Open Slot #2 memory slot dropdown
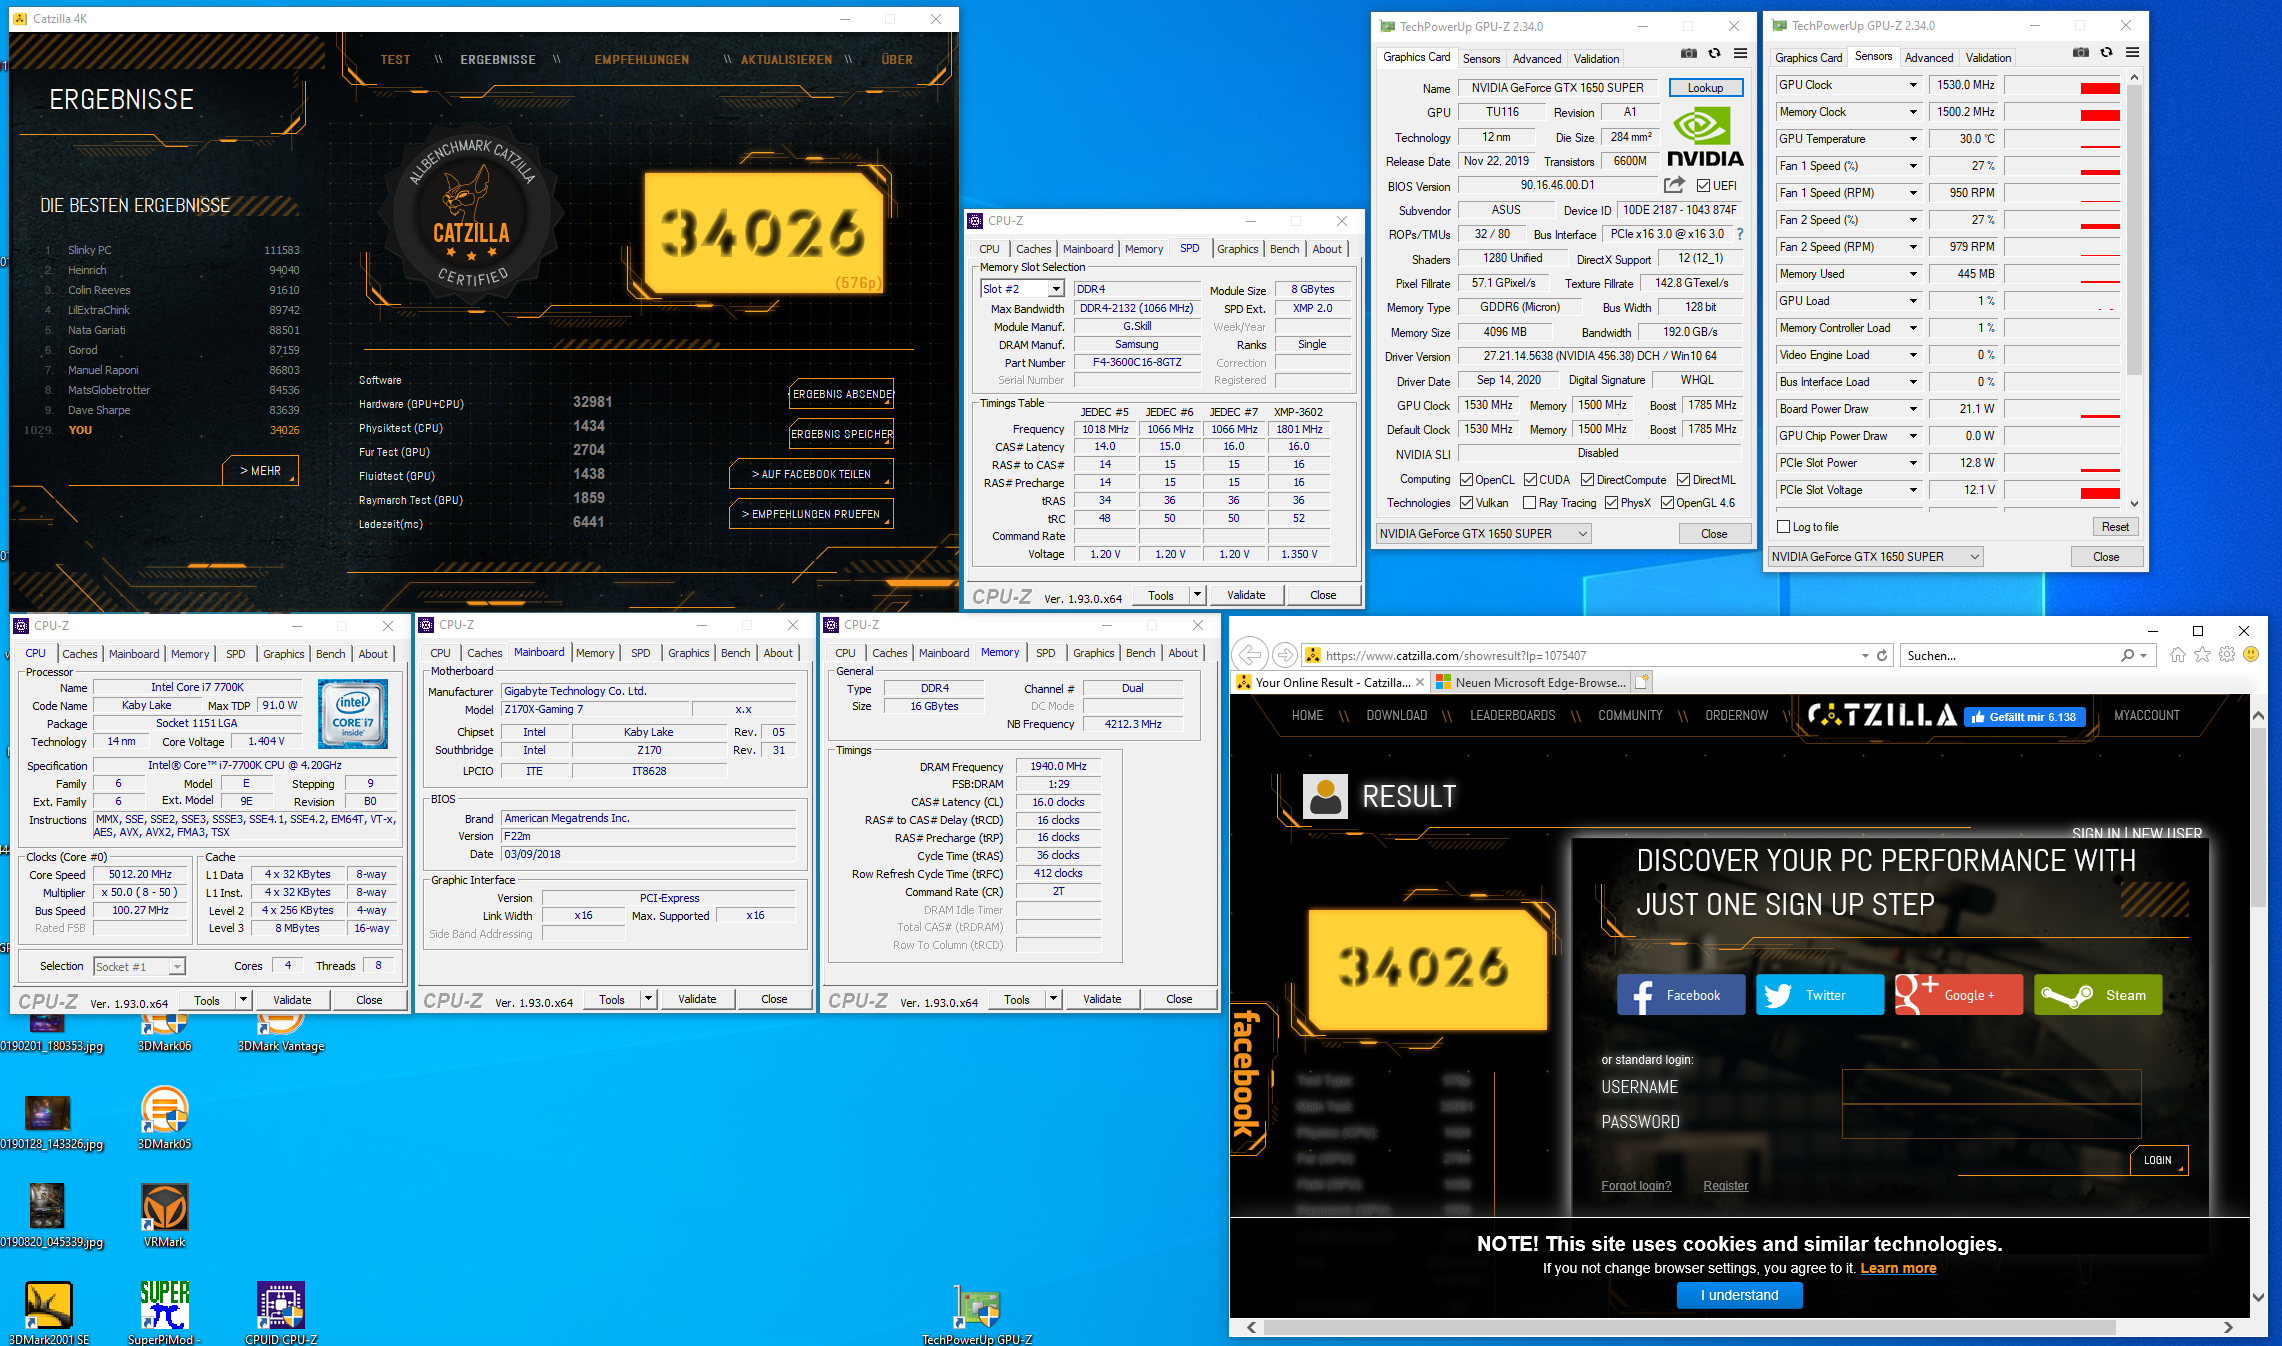This screenshot has height=1346, width=2282. pos(1022,289)
